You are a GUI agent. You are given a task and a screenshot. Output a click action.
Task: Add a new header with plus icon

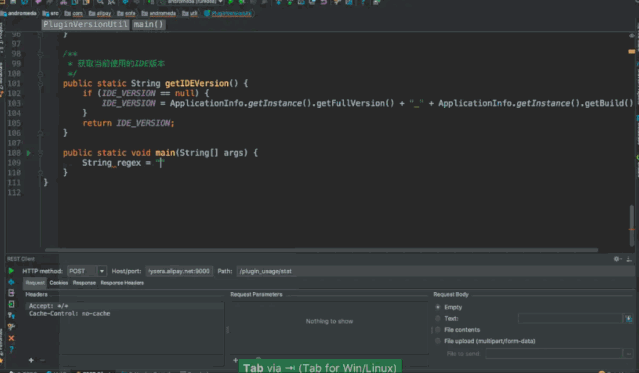coord(31,360)
